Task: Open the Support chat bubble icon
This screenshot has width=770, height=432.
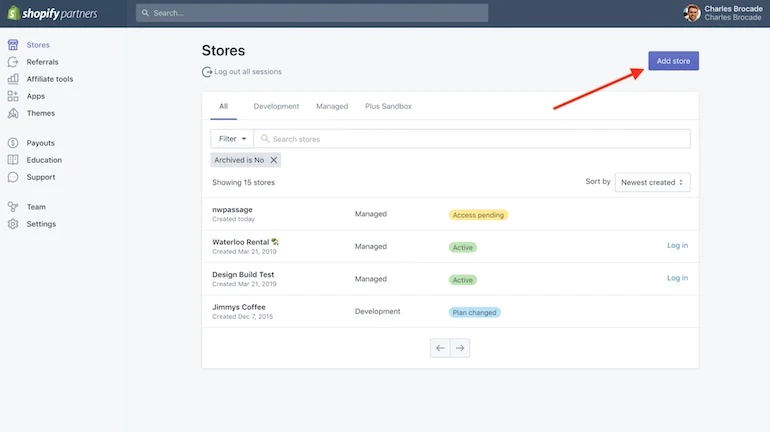Action: 13,177
